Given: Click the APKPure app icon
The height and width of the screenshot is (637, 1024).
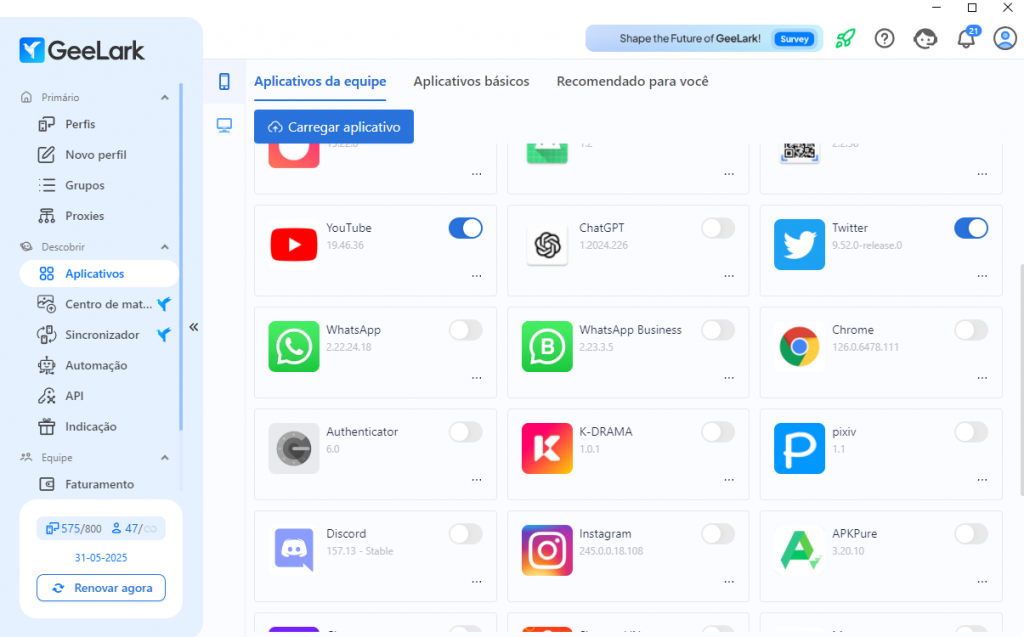Looking at the screenshot, I should pos(799,550).
